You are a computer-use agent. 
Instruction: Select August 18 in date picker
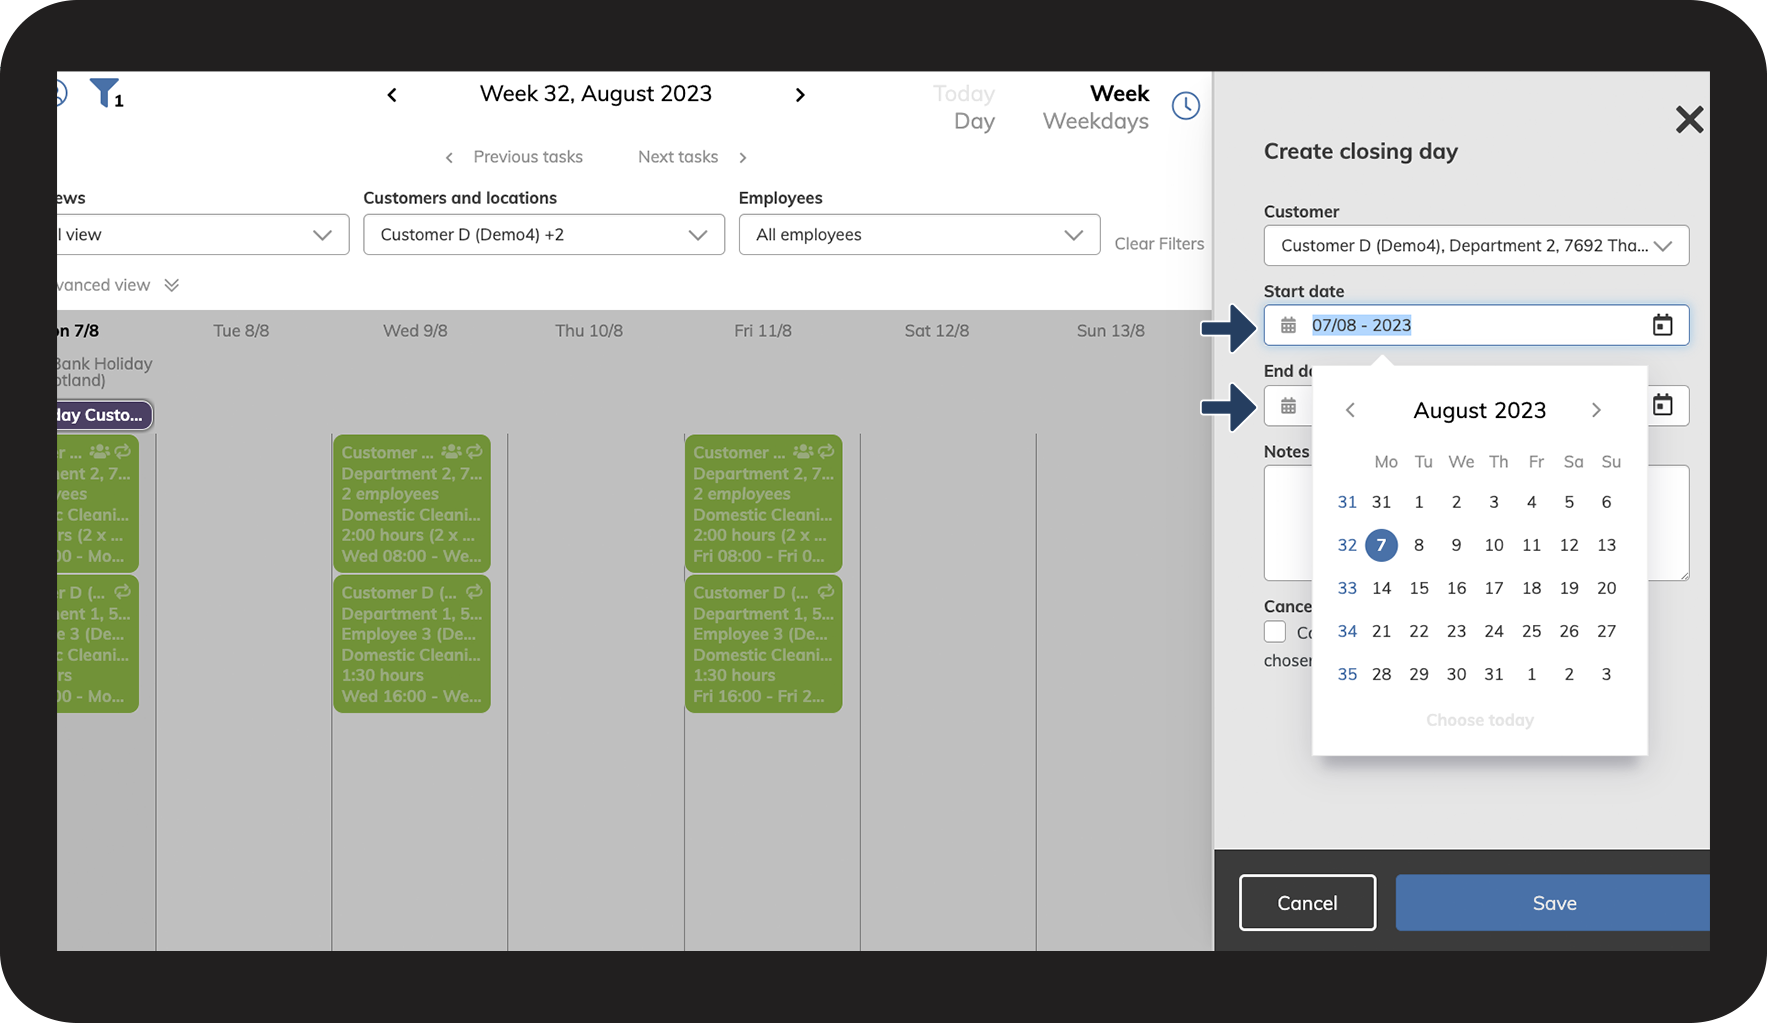pos(1532,588)
